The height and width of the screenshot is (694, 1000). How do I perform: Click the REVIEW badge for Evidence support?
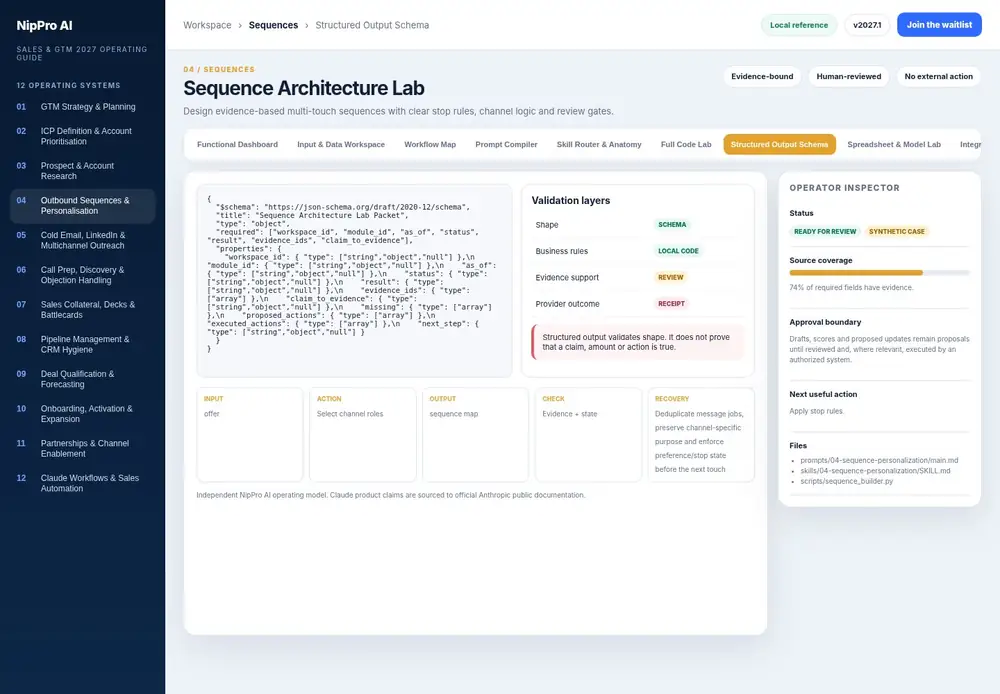[670, 277]
